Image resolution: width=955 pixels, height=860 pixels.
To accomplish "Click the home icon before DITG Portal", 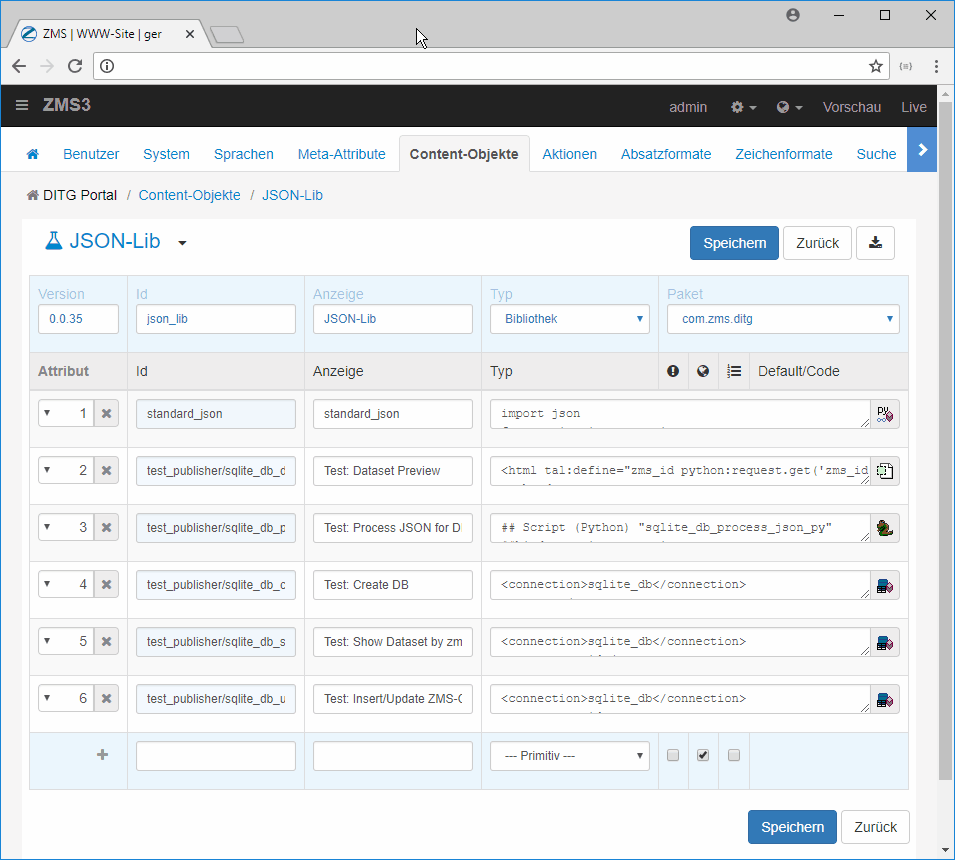I will [x=32, y=196].
